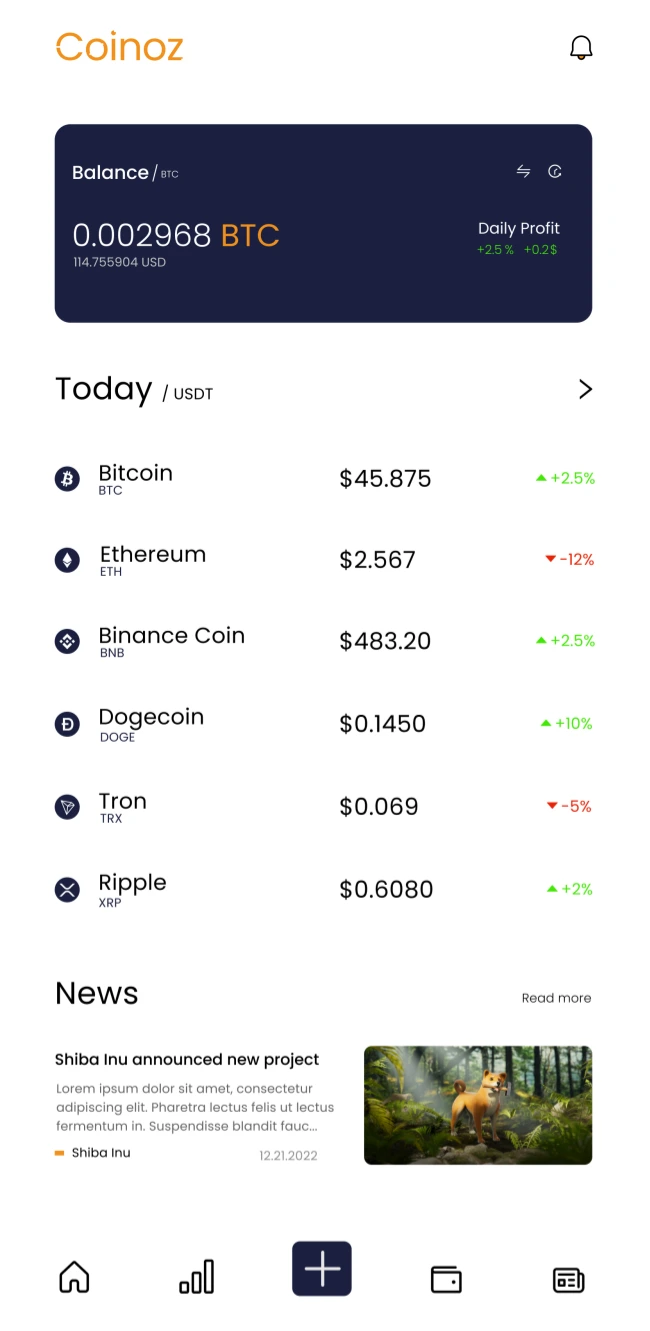650x1331 pixels.
Task: Switch to the charts statistics tab
Action: [196, 1277]
